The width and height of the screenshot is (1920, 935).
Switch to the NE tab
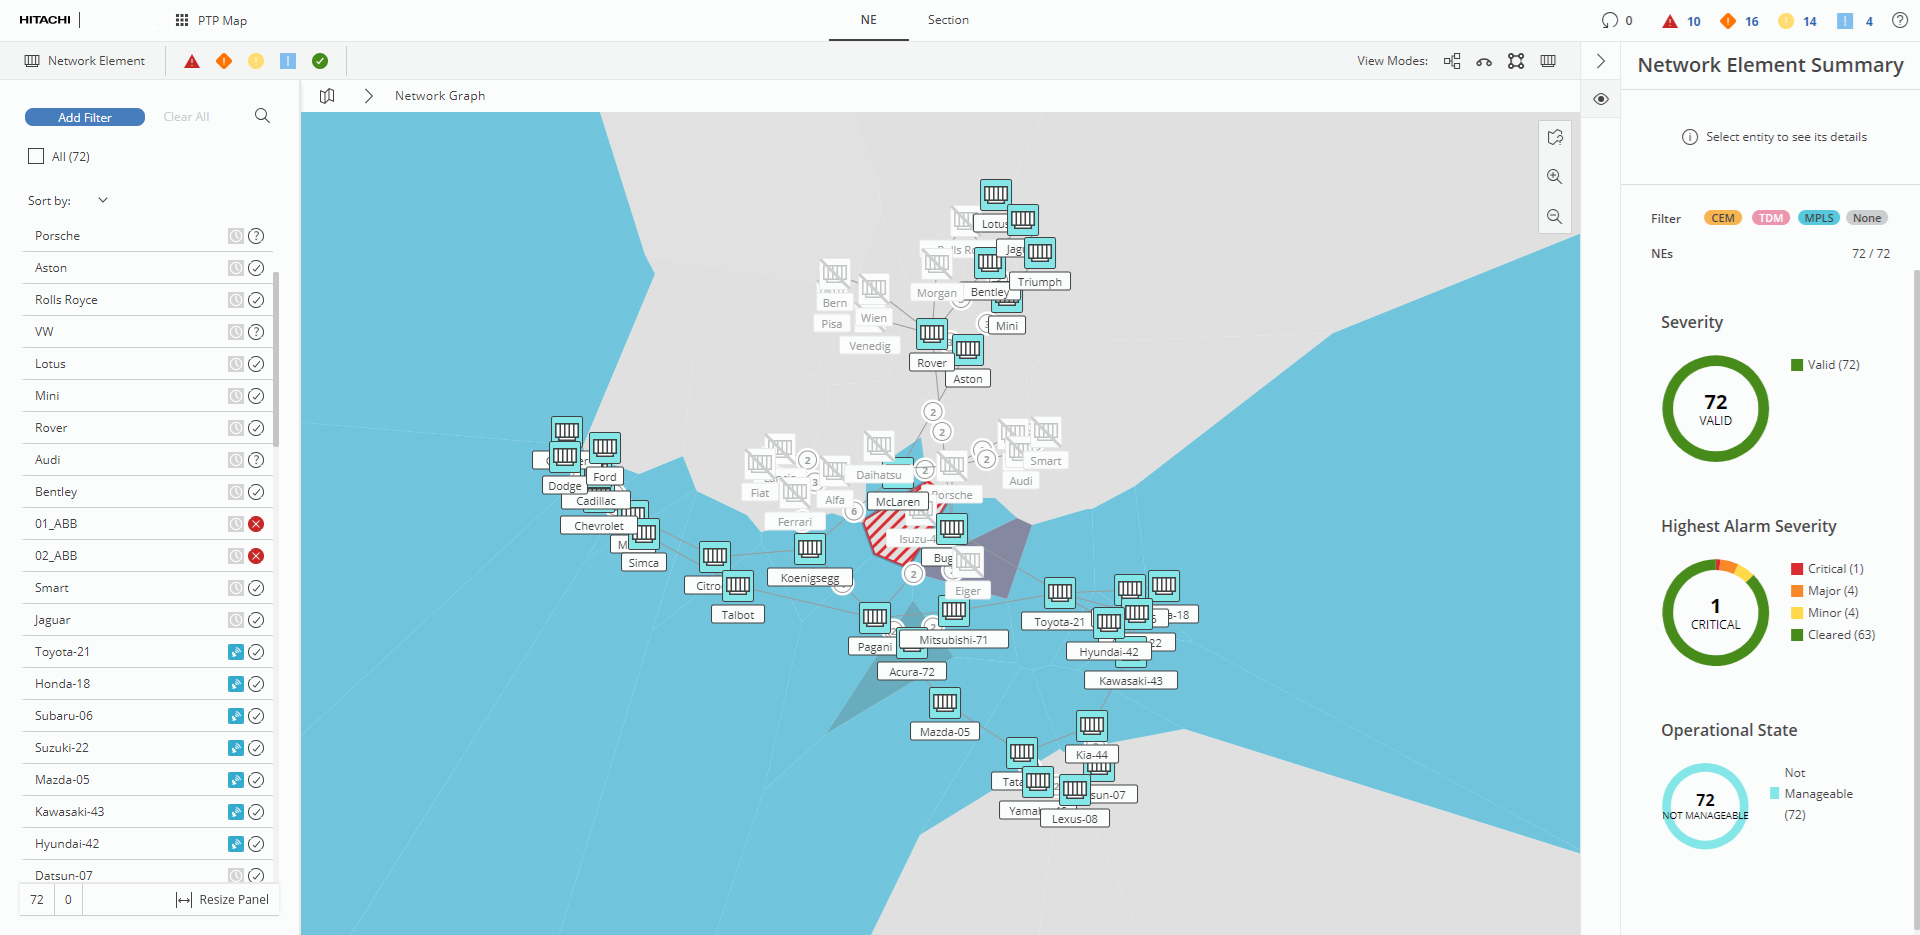point(868,20)
